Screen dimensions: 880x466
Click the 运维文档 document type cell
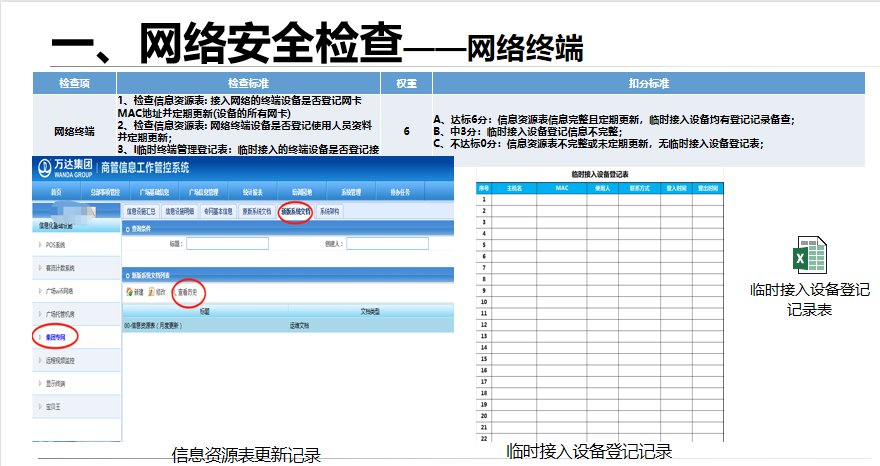pyautogui.click(x=299, y=325)
